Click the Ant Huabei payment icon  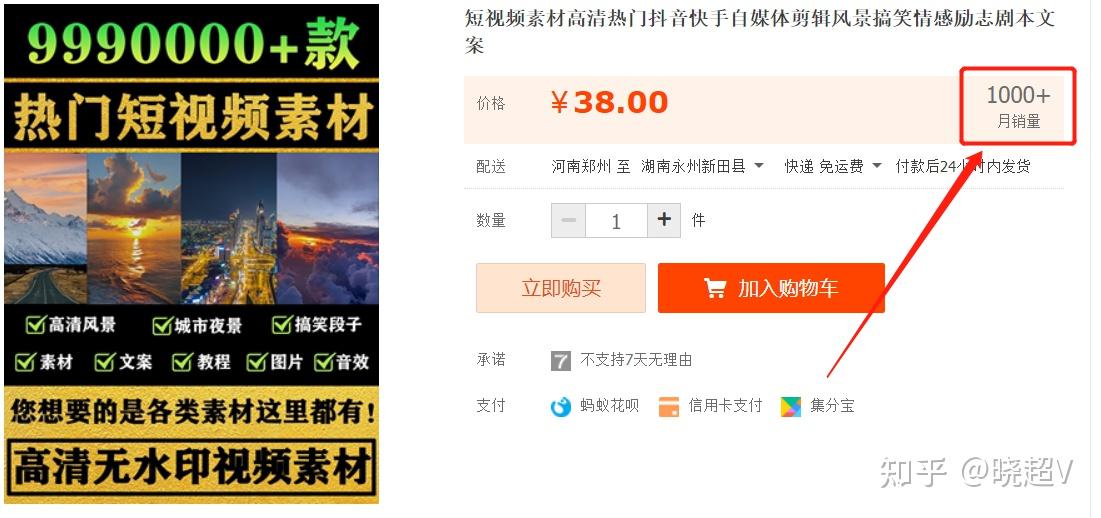[560, 406]
